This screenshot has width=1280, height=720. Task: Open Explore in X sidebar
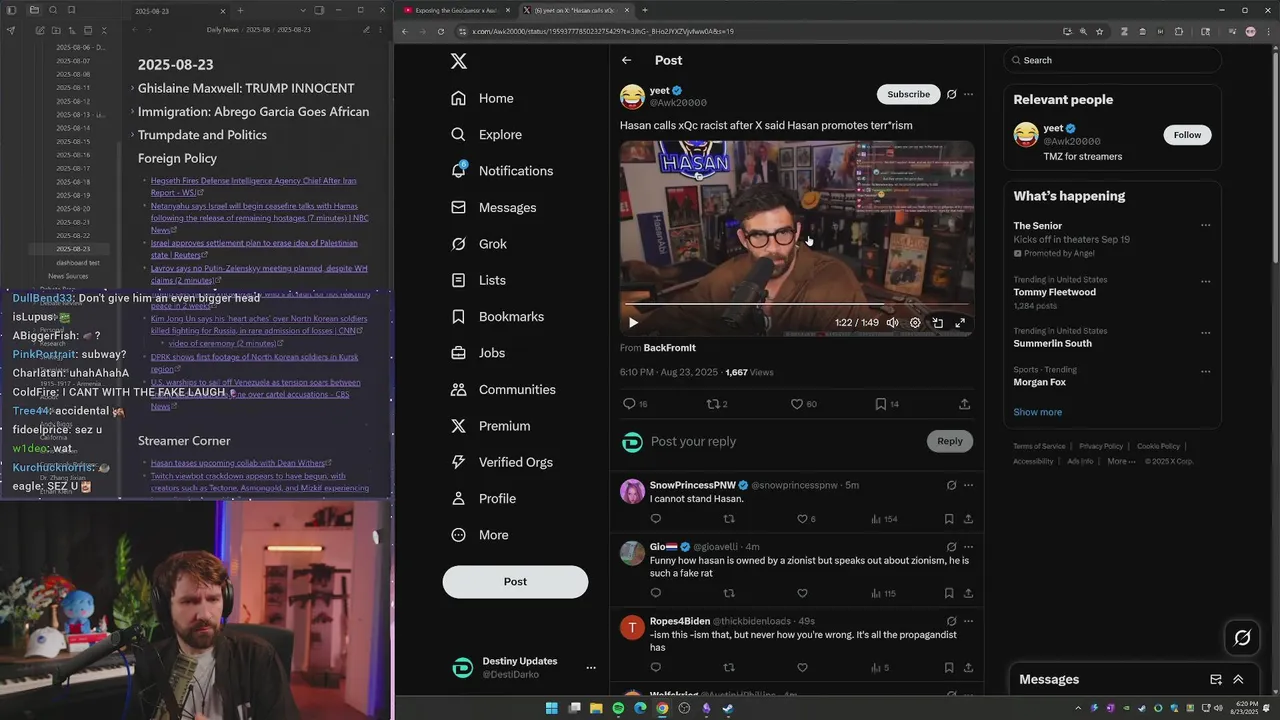pyautogui.click(x=486, y=134)
